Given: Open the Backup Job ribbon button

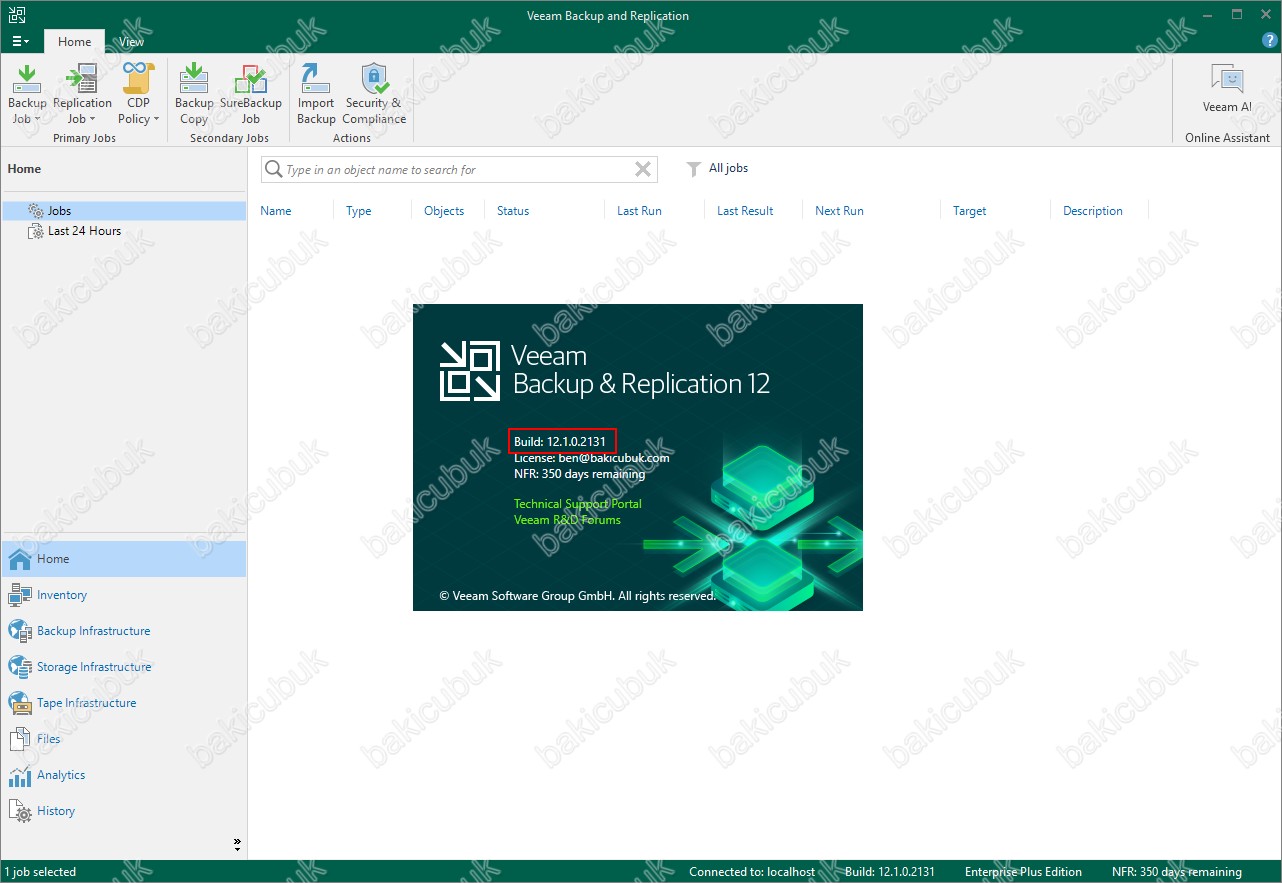Looking at the screenshot, I should (27, 94).
